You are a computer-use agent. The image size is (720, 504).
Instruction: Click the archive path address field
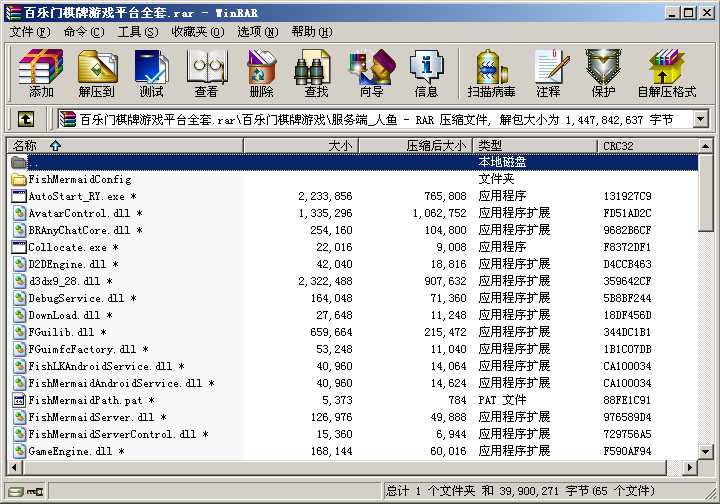coord(374,120)
